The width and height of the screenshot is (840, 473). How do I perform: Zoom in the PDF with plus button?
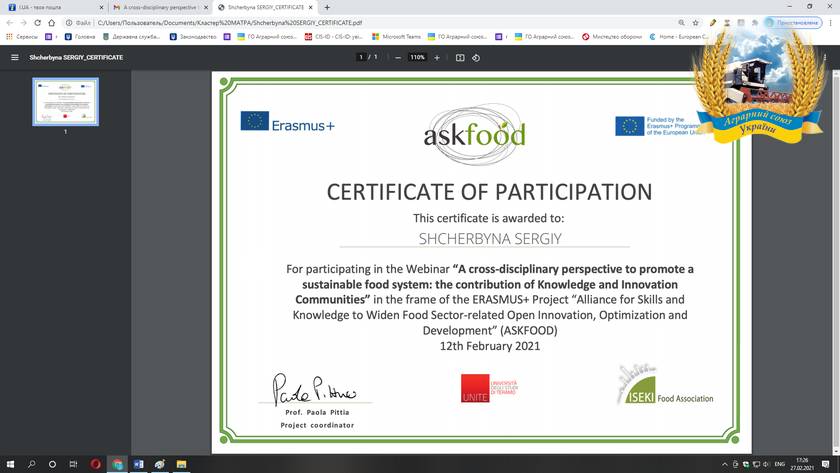(x=437, y=57)
